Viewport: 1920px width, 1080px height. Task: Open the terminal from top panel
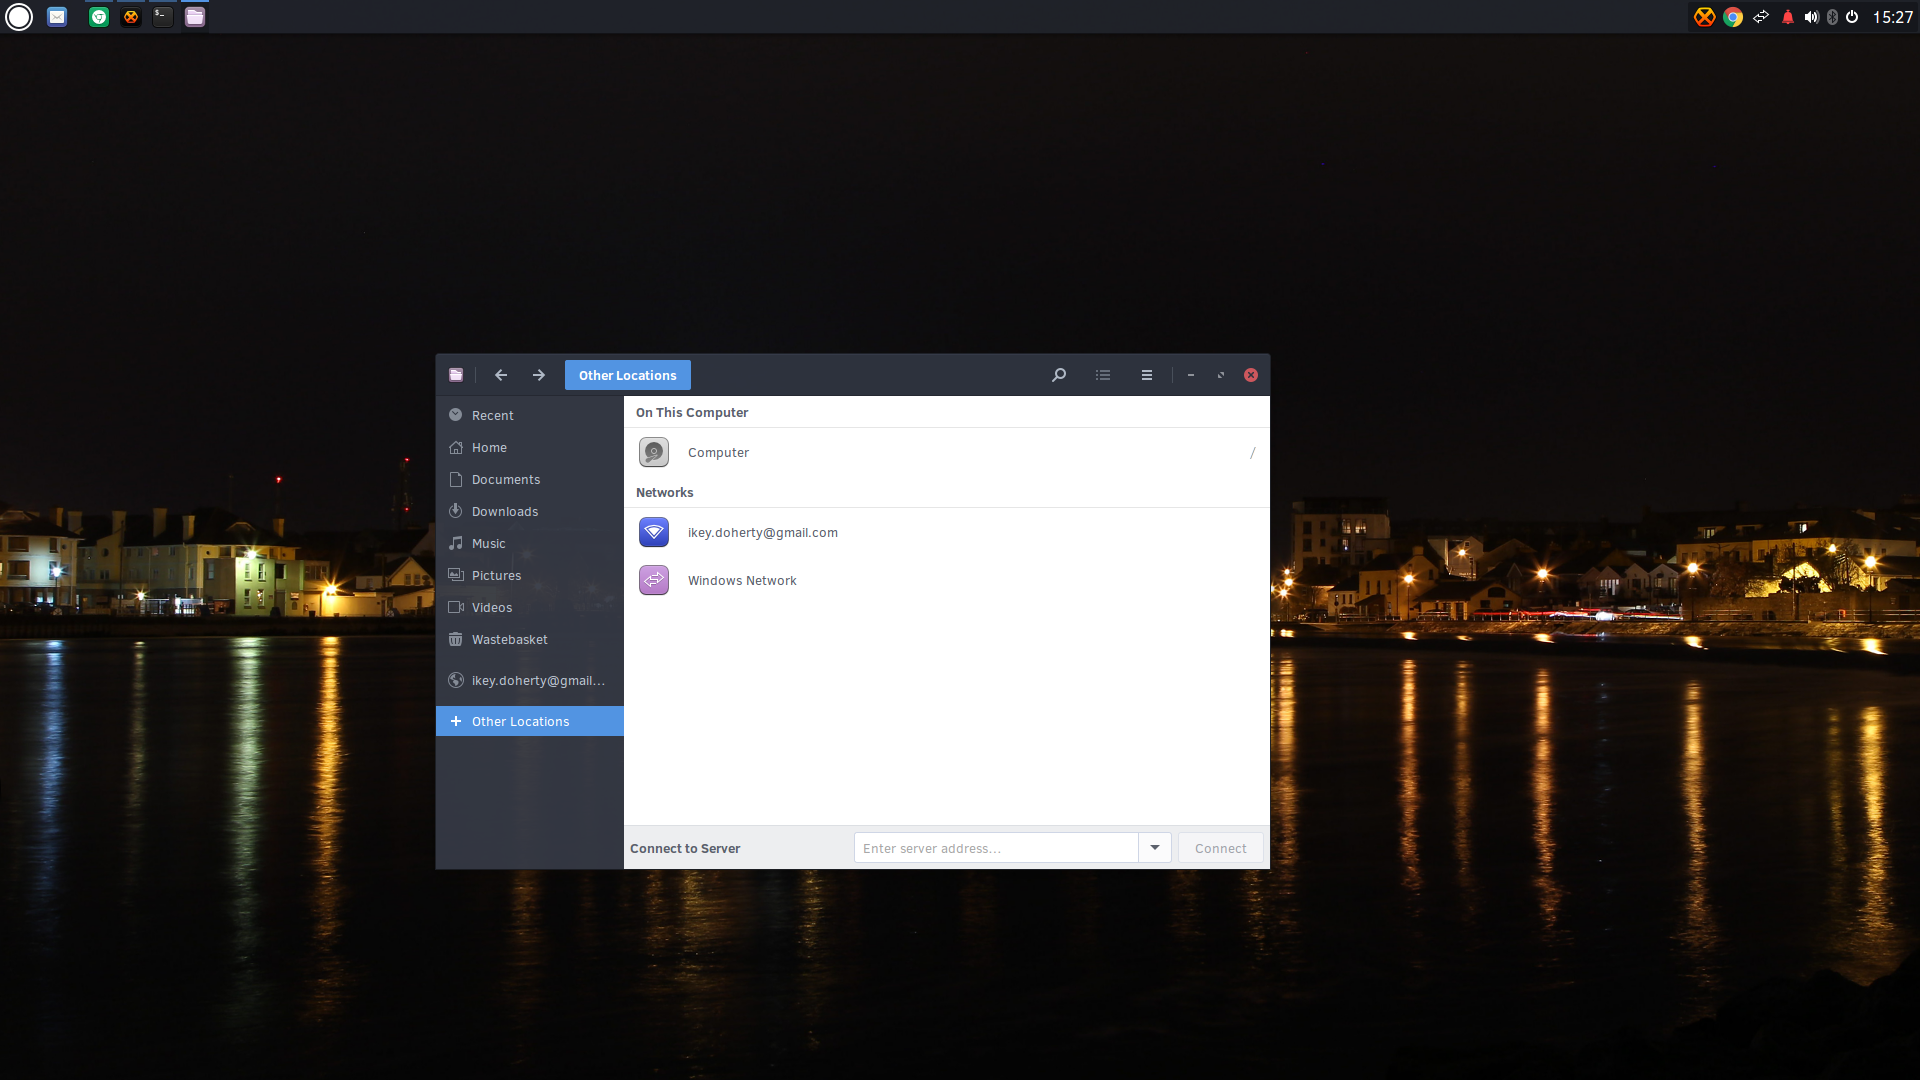(x=163, y=17)
